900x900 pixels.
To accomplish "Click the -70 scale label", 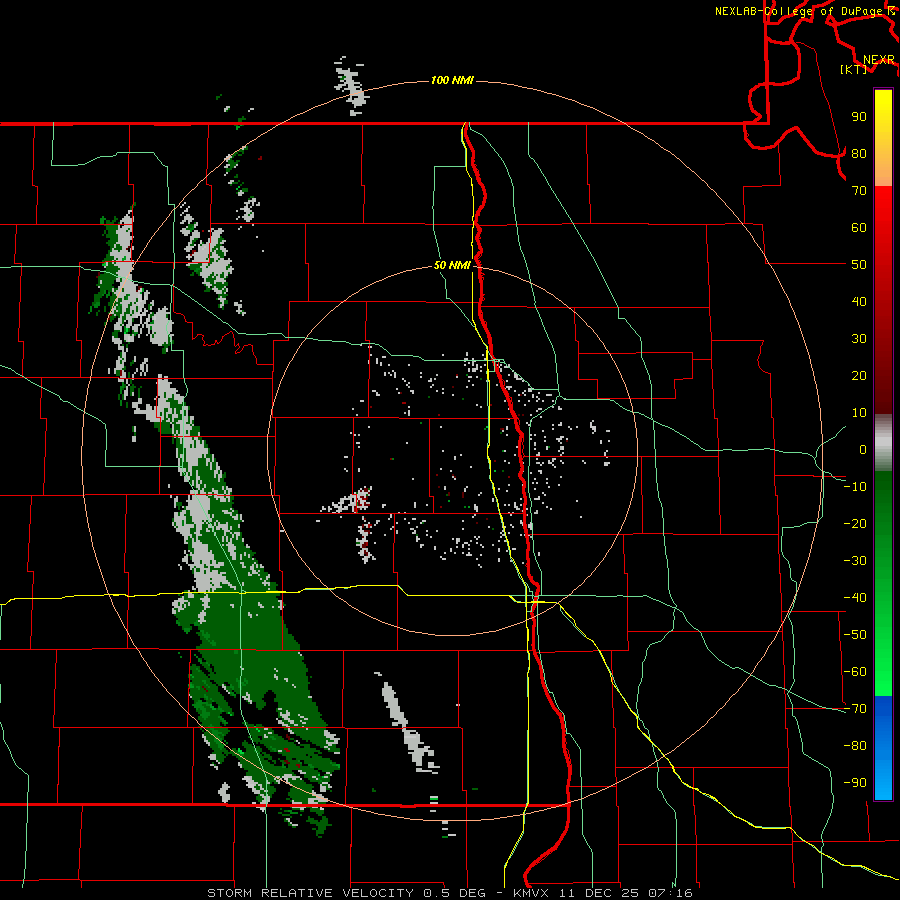I will pos(855,709).
